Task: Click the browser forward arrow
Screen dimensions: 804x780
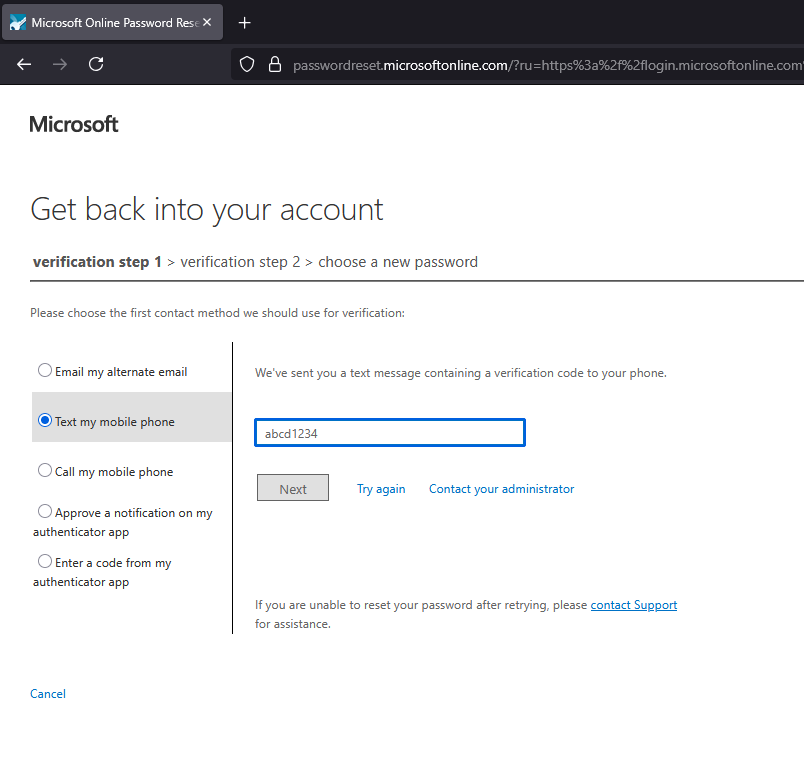Action: tap(60, 64)
